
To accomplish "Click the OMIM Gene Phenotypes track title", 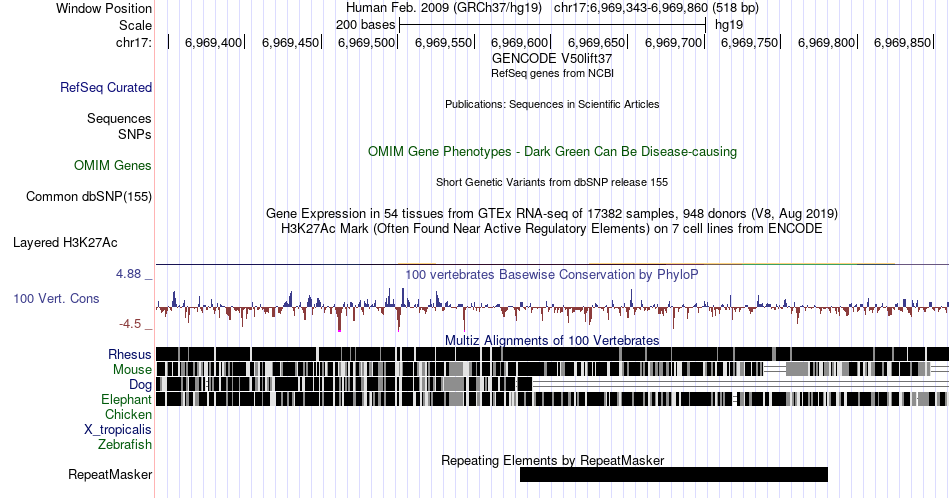I will [552, 151].
